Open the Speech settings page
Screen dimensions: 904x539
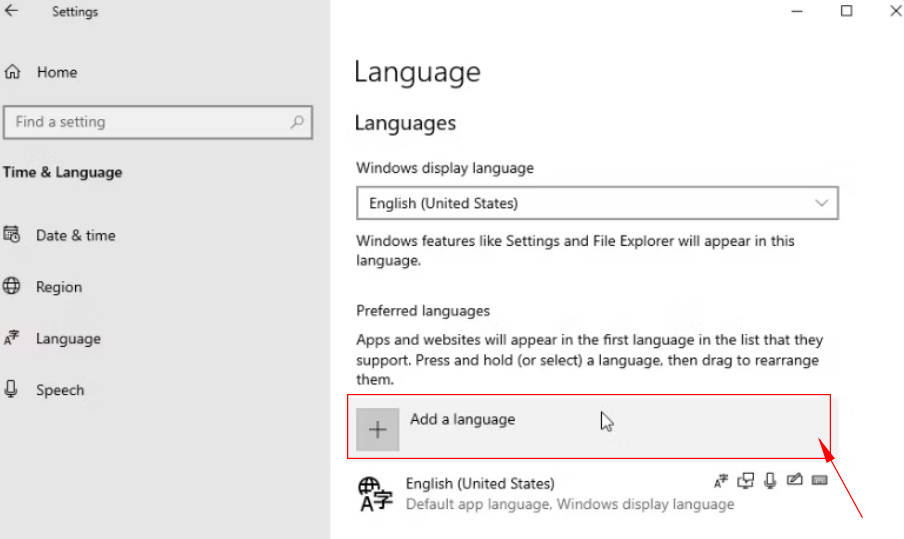[x=59, y=390]
